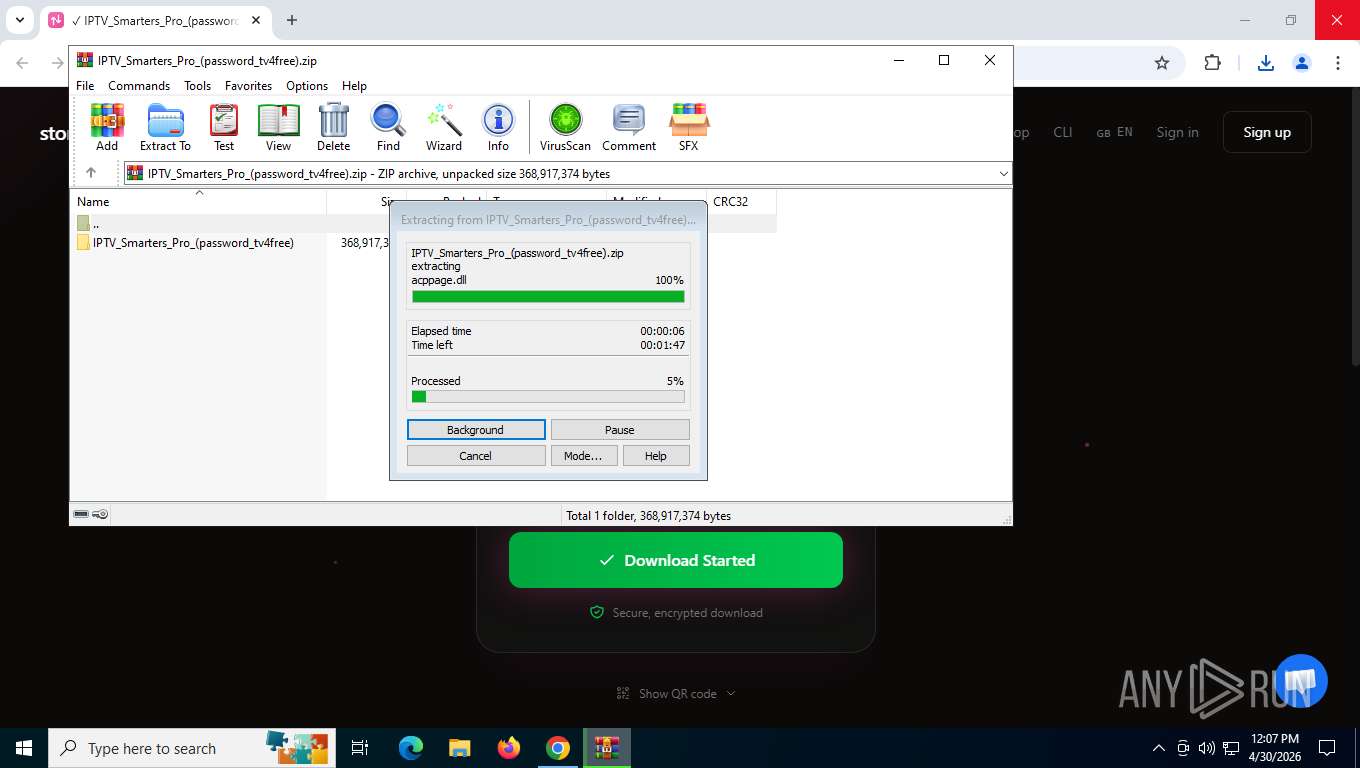Image resolution: width=1360 pixels, height=768 pixels.
Task: Show Chrome downloads icon
Action: pos(1266,63)
